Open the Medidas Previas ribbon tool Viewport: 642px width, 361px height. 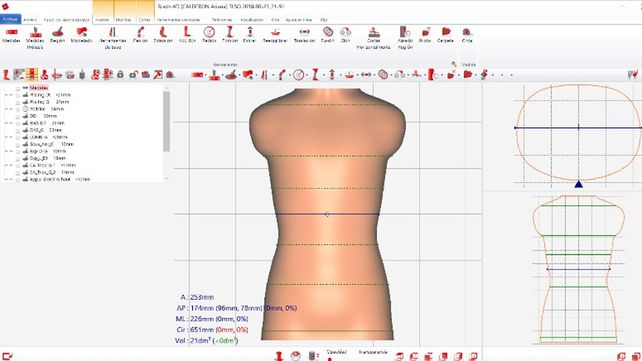coord(35,38)
